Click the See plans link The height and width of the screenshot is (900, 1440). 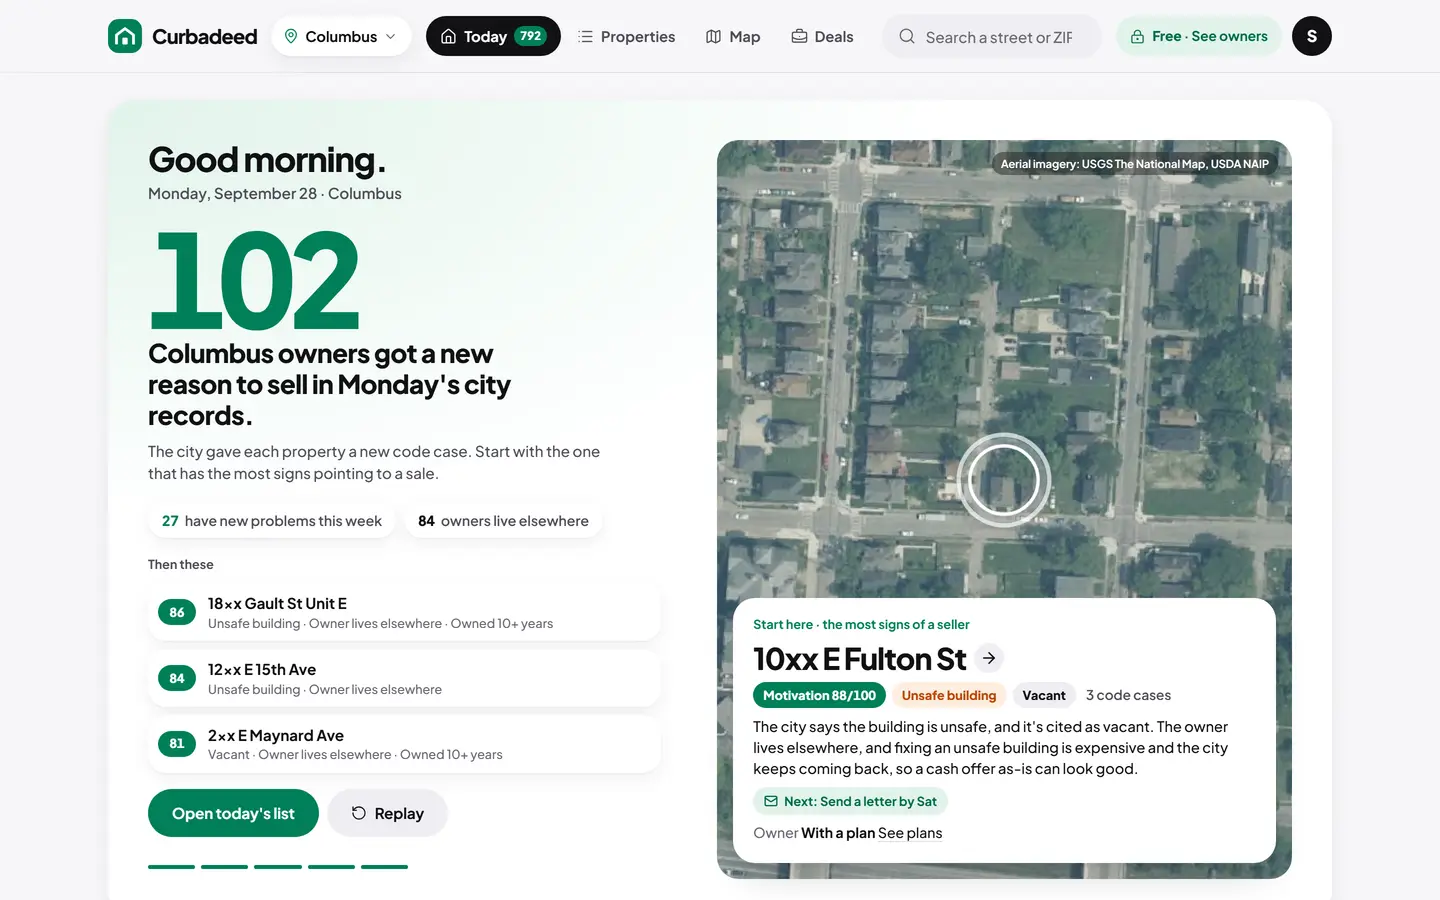click(910, 833)
